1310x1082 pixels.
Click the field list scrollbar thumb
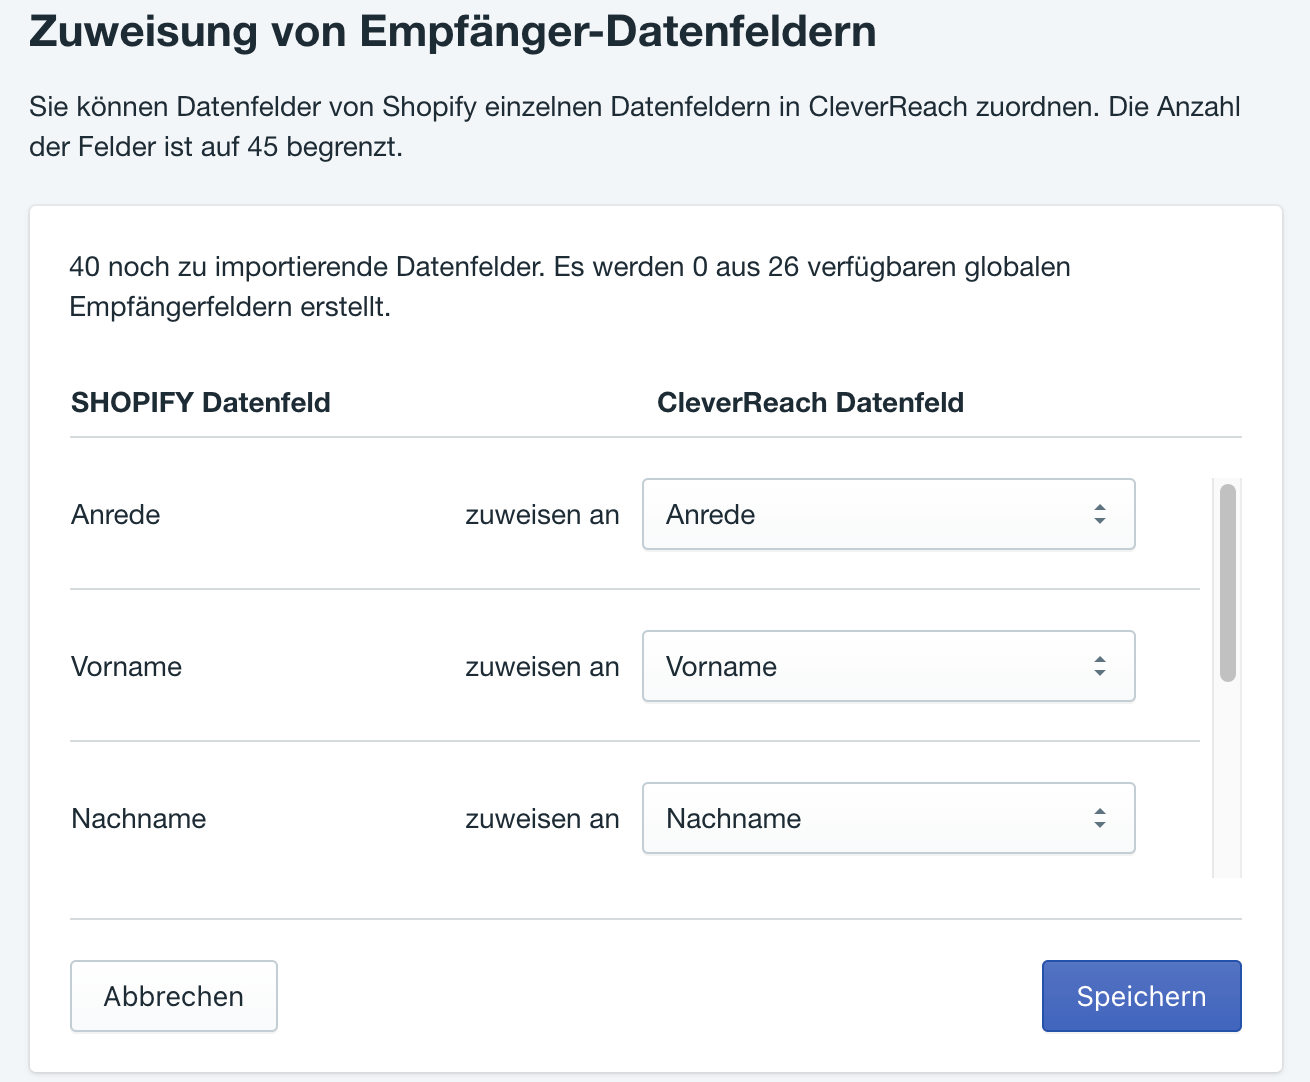point(1227,582)
